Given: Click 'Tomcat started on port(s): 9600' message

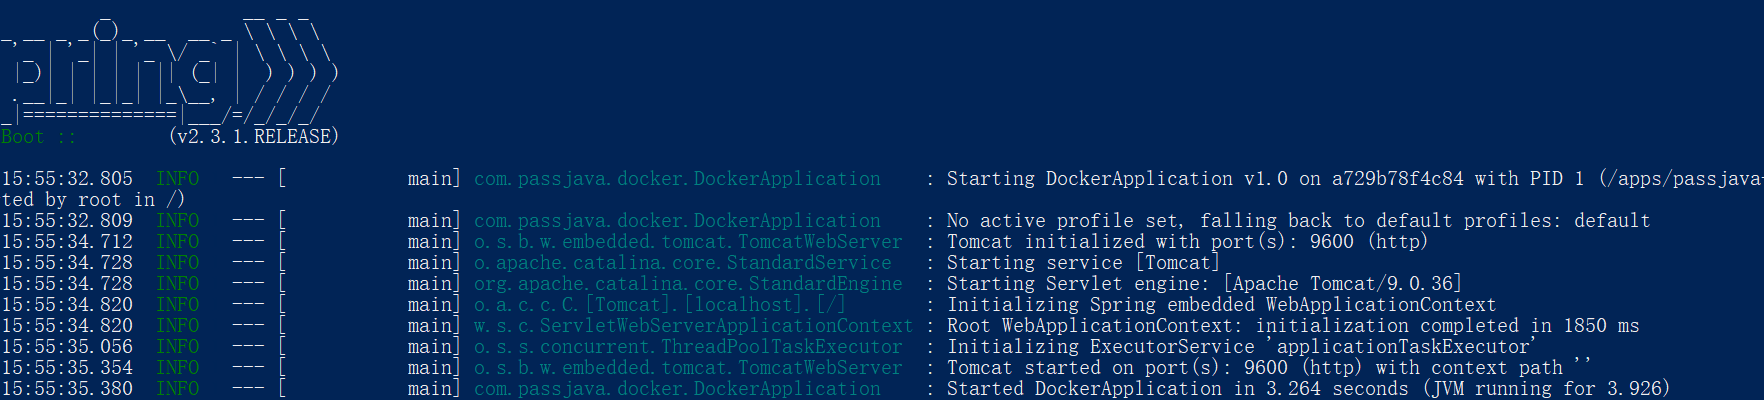Looking at the screenshot, I should 1117,368.
